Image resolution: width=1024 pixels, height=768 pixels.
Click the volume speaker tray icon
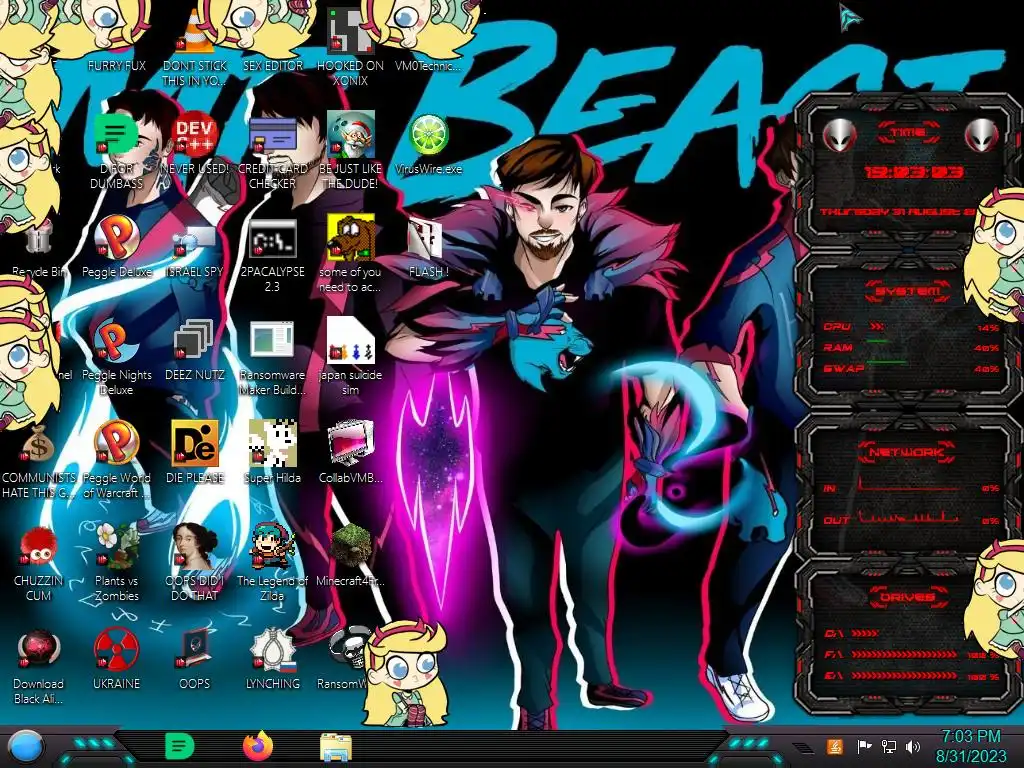pos(913,746)
